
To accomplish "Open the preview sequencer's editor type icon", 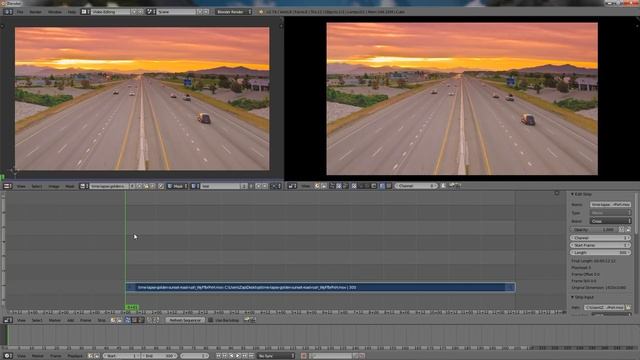I will 292,186.
